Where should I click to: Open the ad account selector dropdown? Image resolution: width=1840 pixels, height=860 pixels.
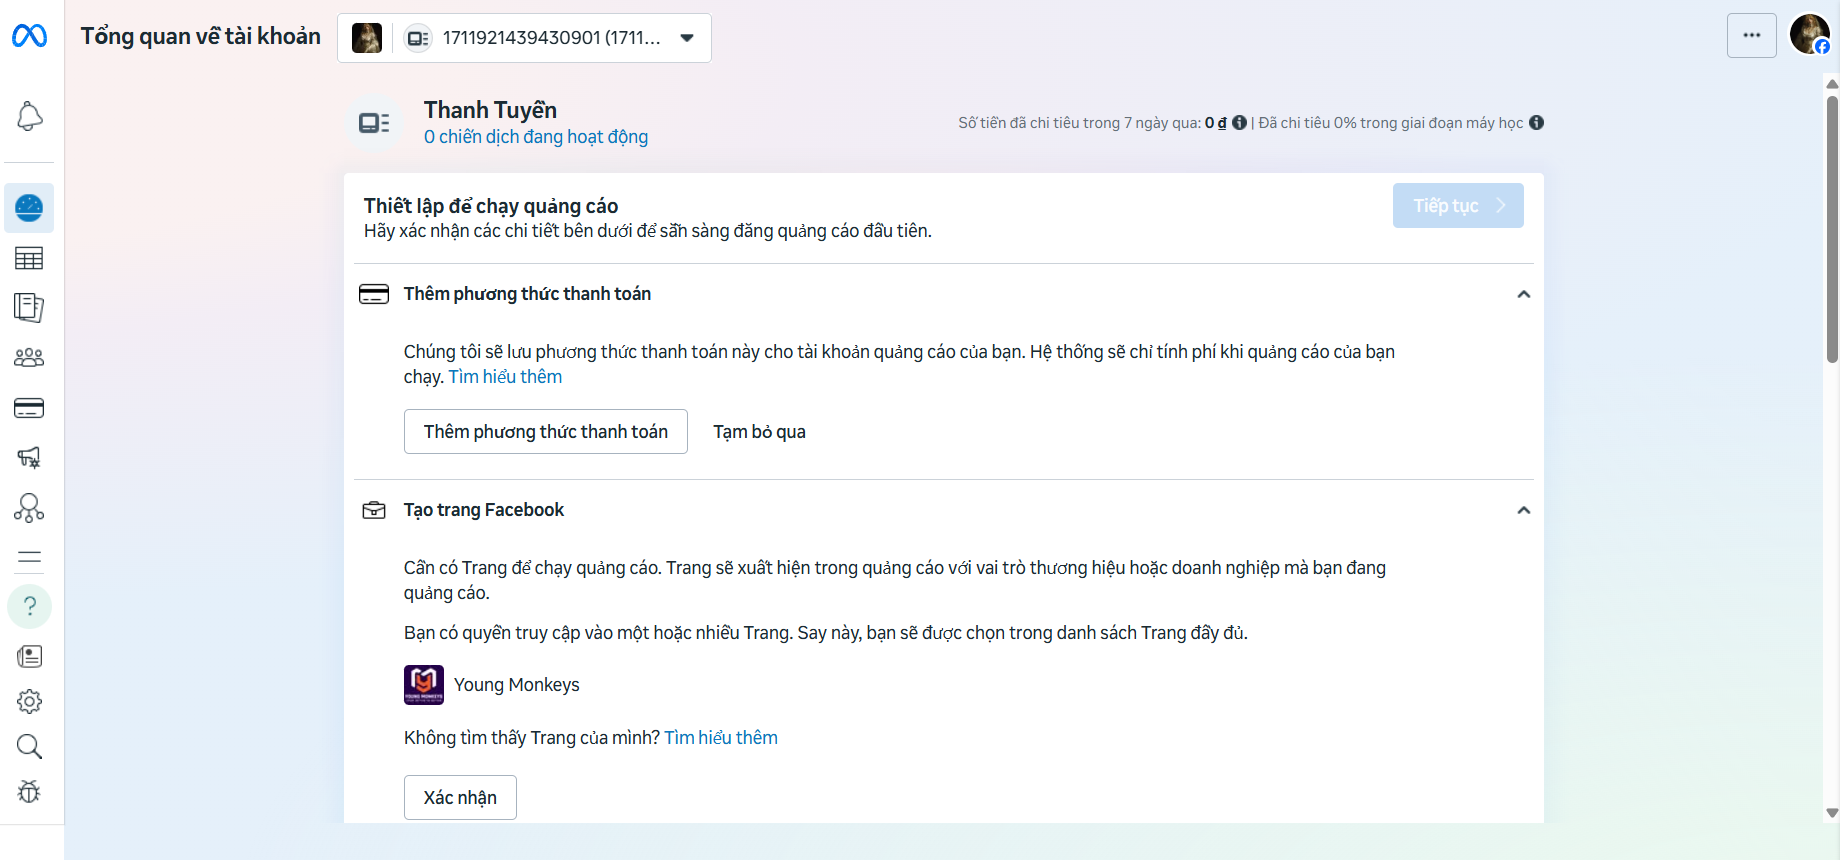click(x=524, y=38)
